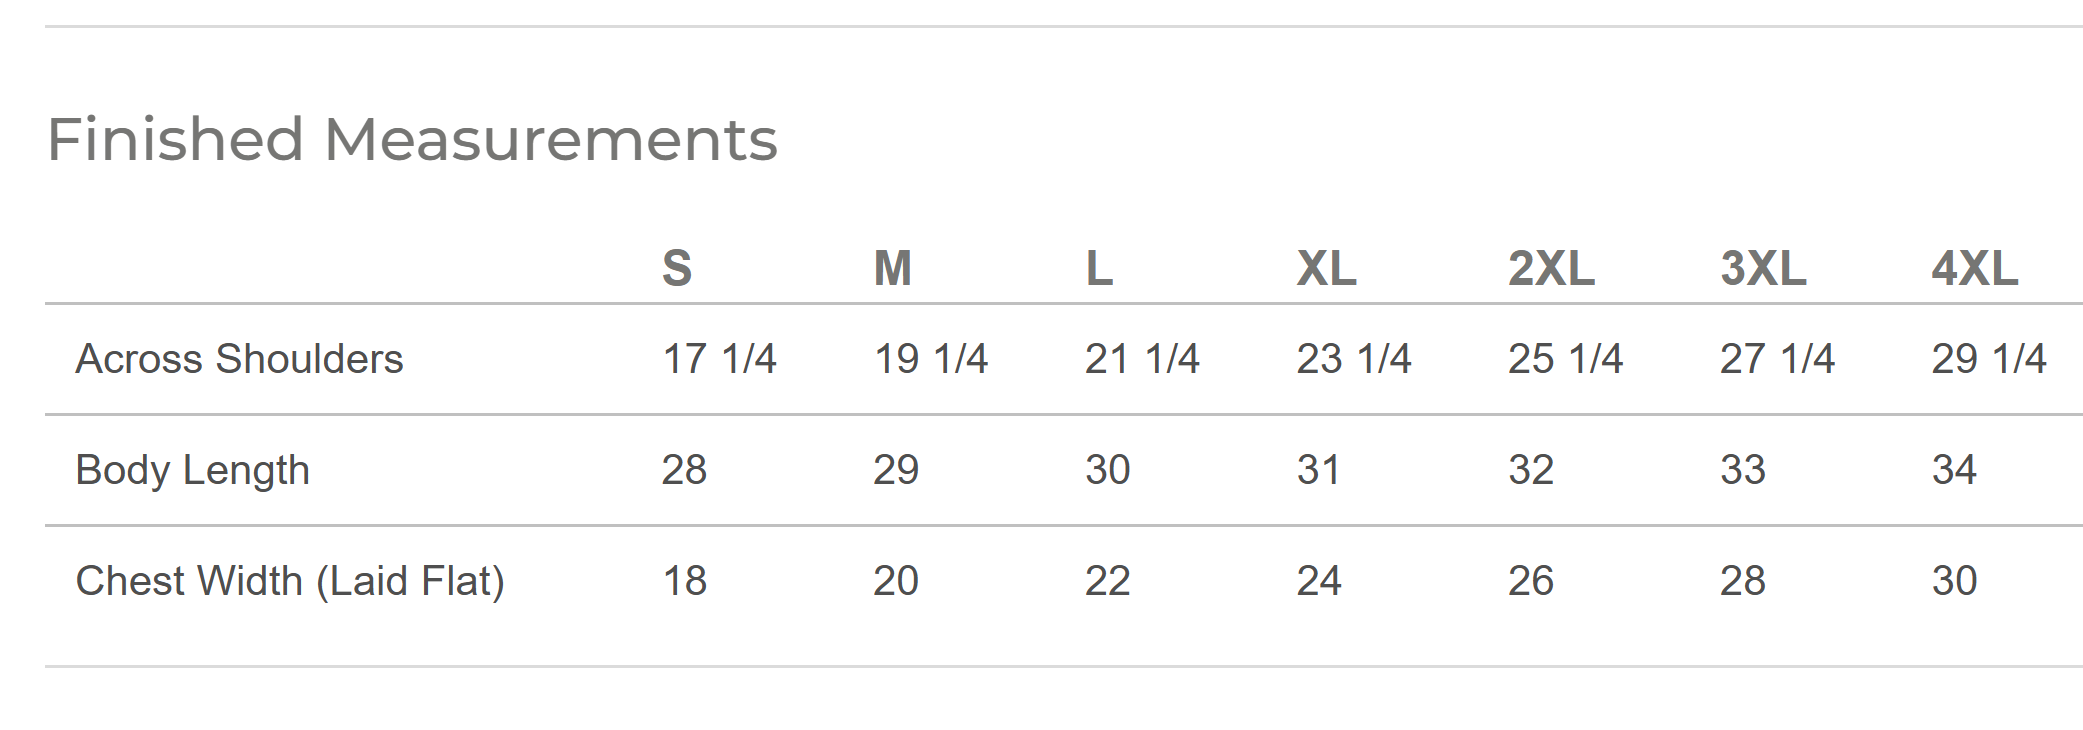Select the 3XL size column header
Image resolution: width=2083 pixels, height=730 pixels.
click(1763, 268)
